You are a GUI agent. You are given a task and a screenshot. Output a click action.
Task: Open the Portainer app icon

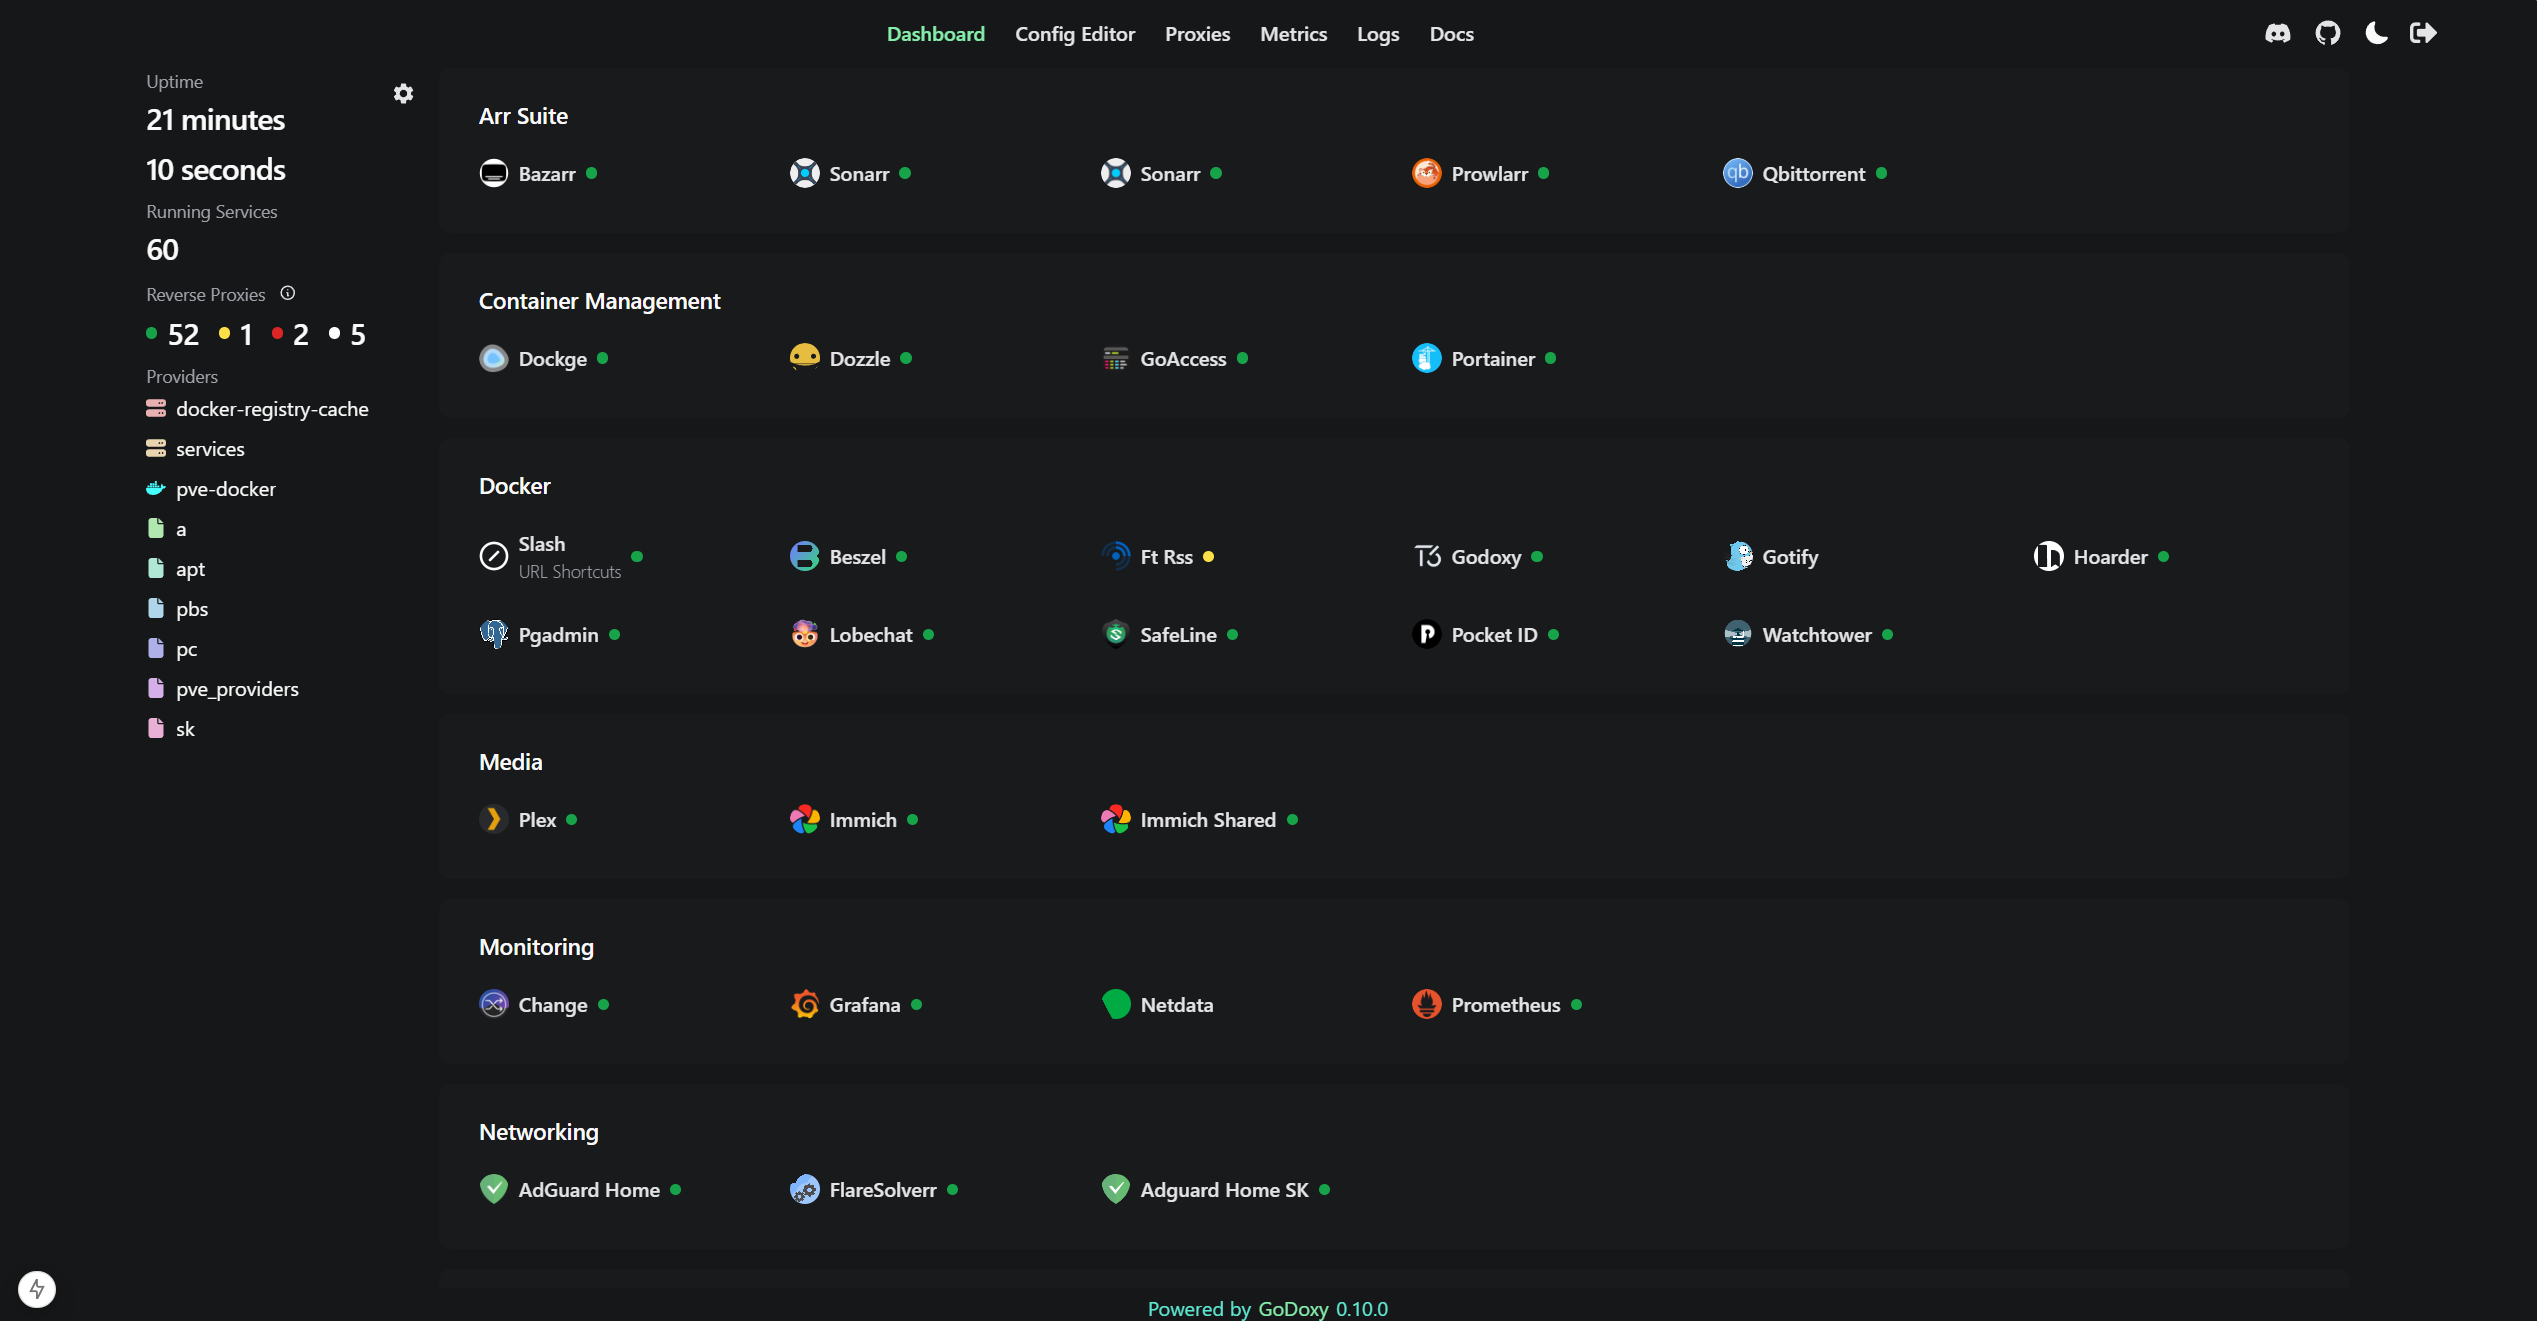pyautogui.click(x=1426, y=358)
